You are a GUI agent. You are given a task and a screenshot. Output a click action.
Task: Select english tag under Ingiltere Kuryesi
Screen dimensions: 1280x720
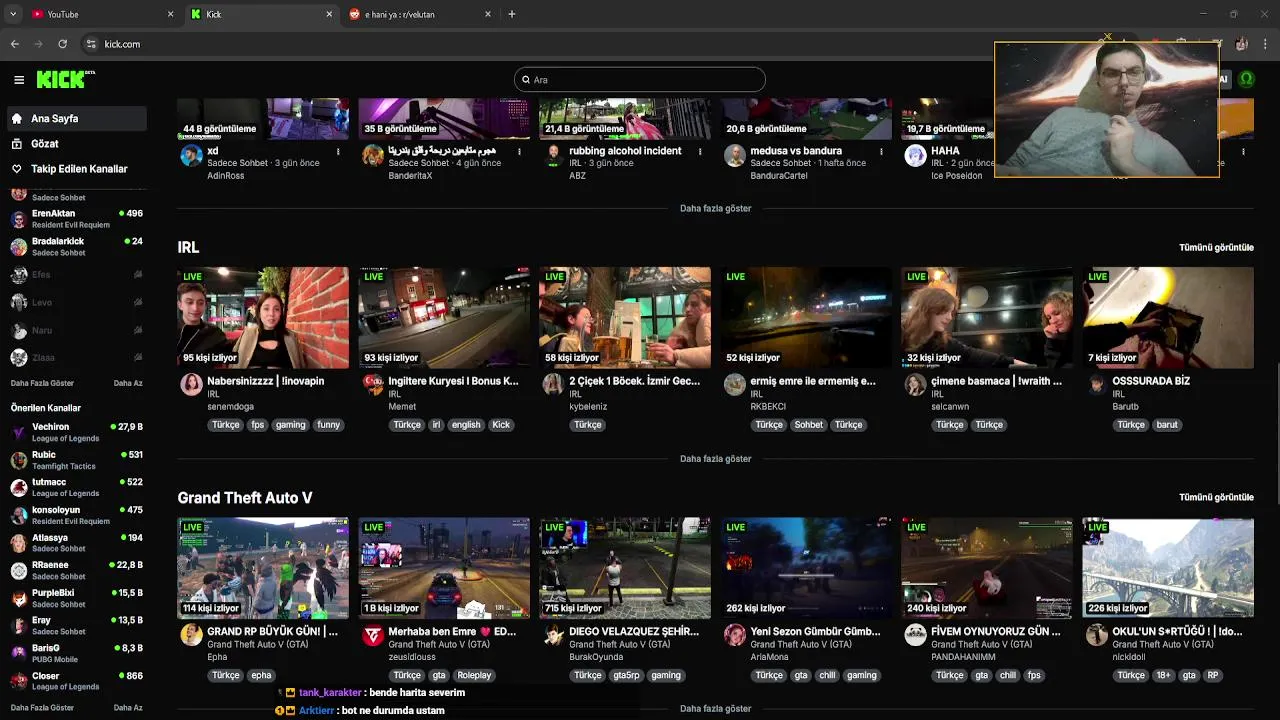click(x=466, y=425)
